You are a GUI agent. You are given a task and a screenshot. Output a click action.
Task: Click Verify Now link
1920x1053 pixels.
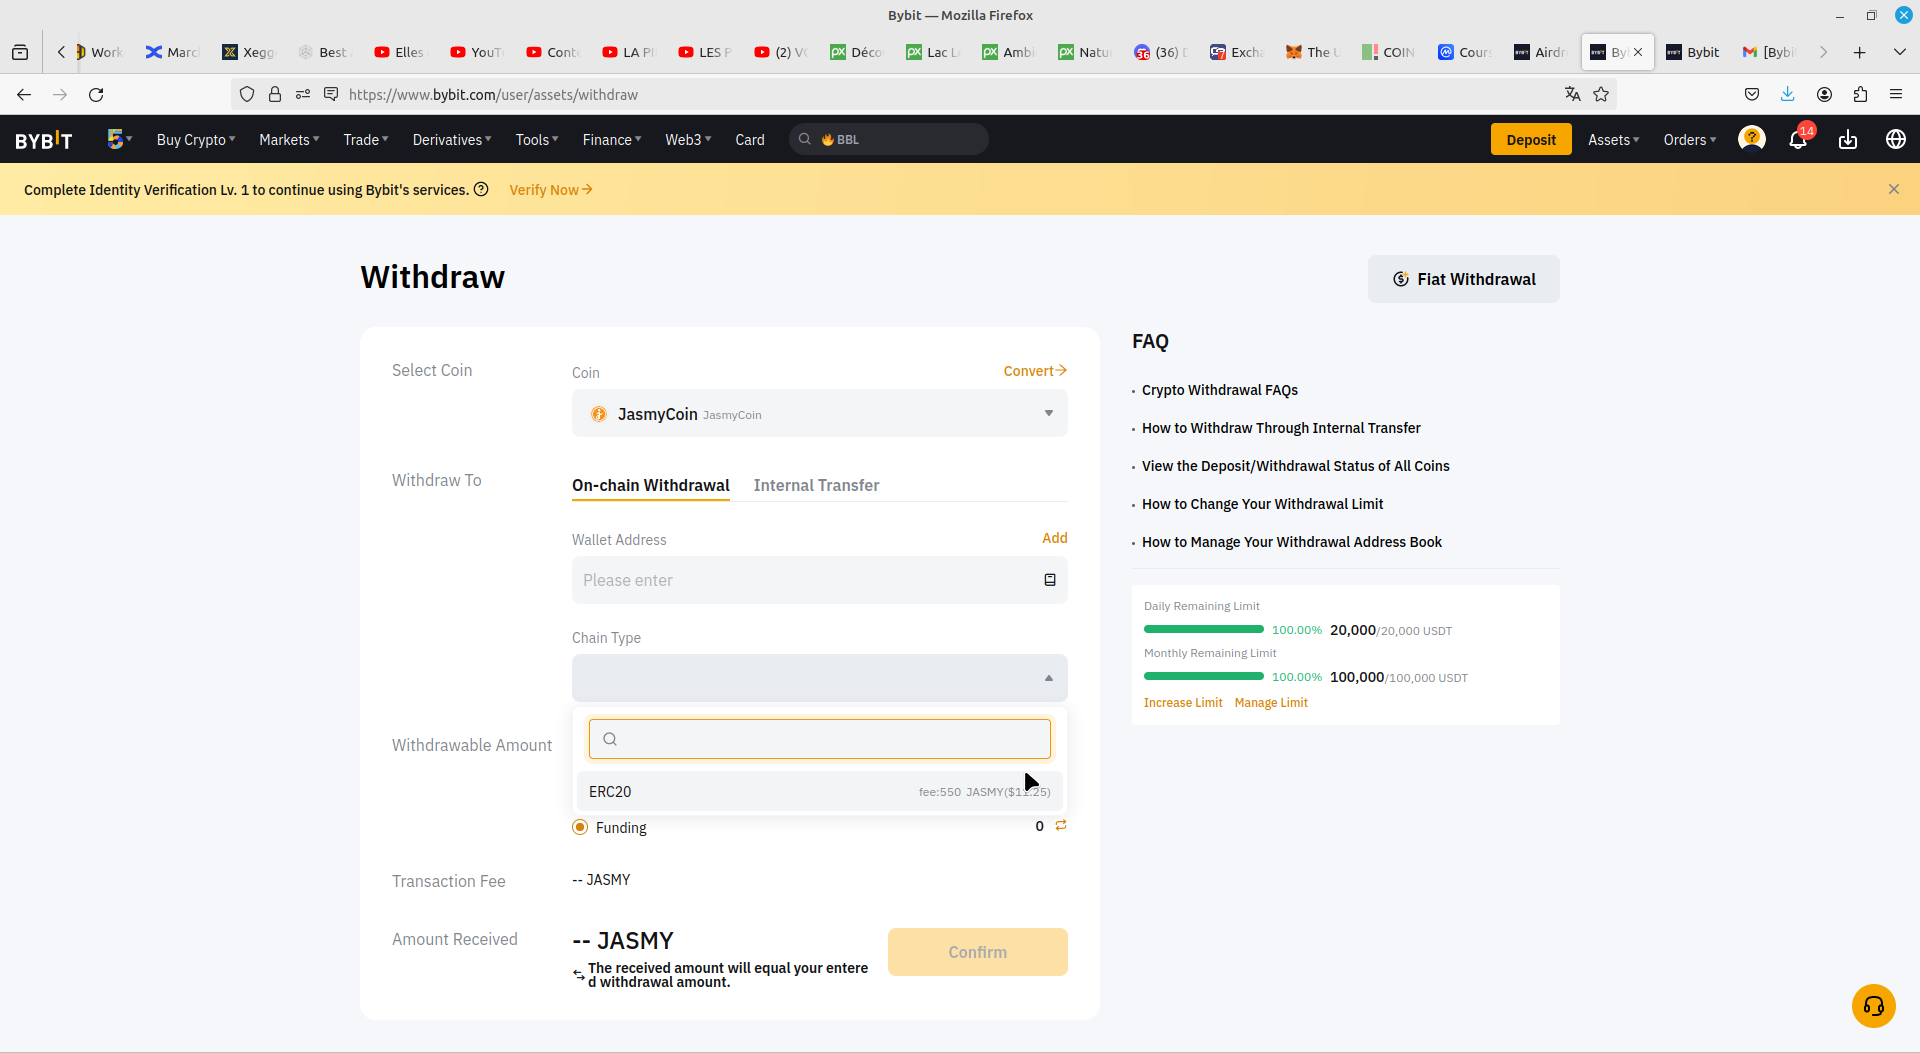551,190
